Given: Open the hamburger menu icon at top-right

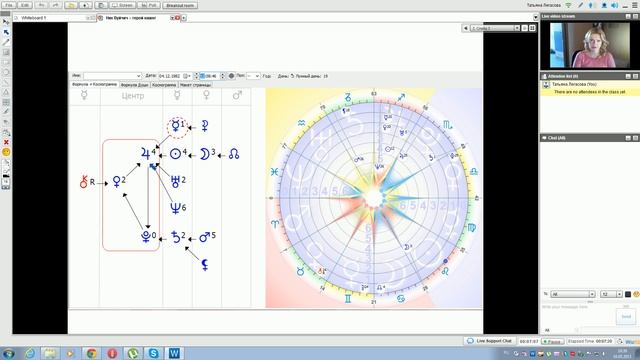Looking at the screenshot, I should coord(635,5).
